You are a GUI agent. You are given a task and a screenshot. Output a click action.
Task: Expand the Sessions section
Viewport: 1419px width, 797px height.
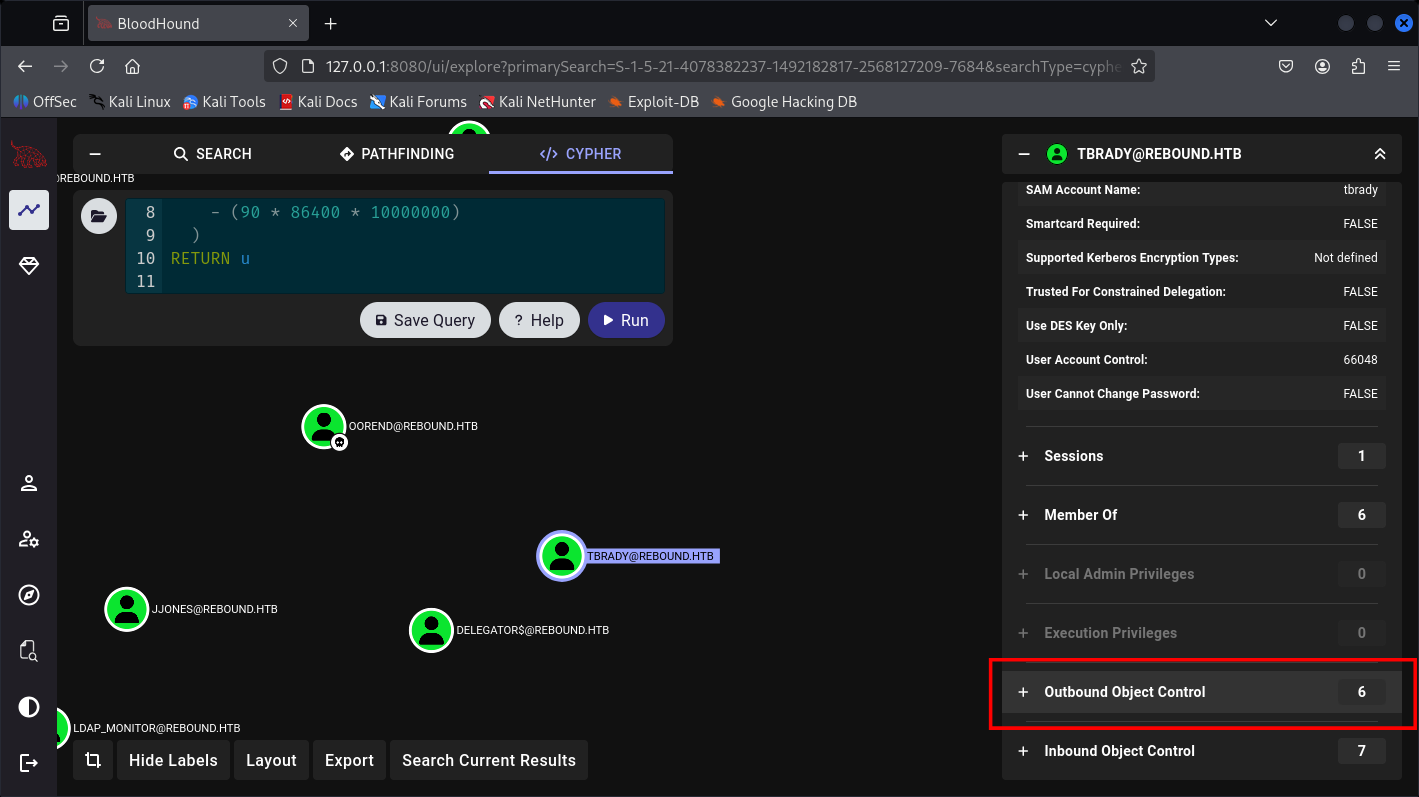(1073, 456)
